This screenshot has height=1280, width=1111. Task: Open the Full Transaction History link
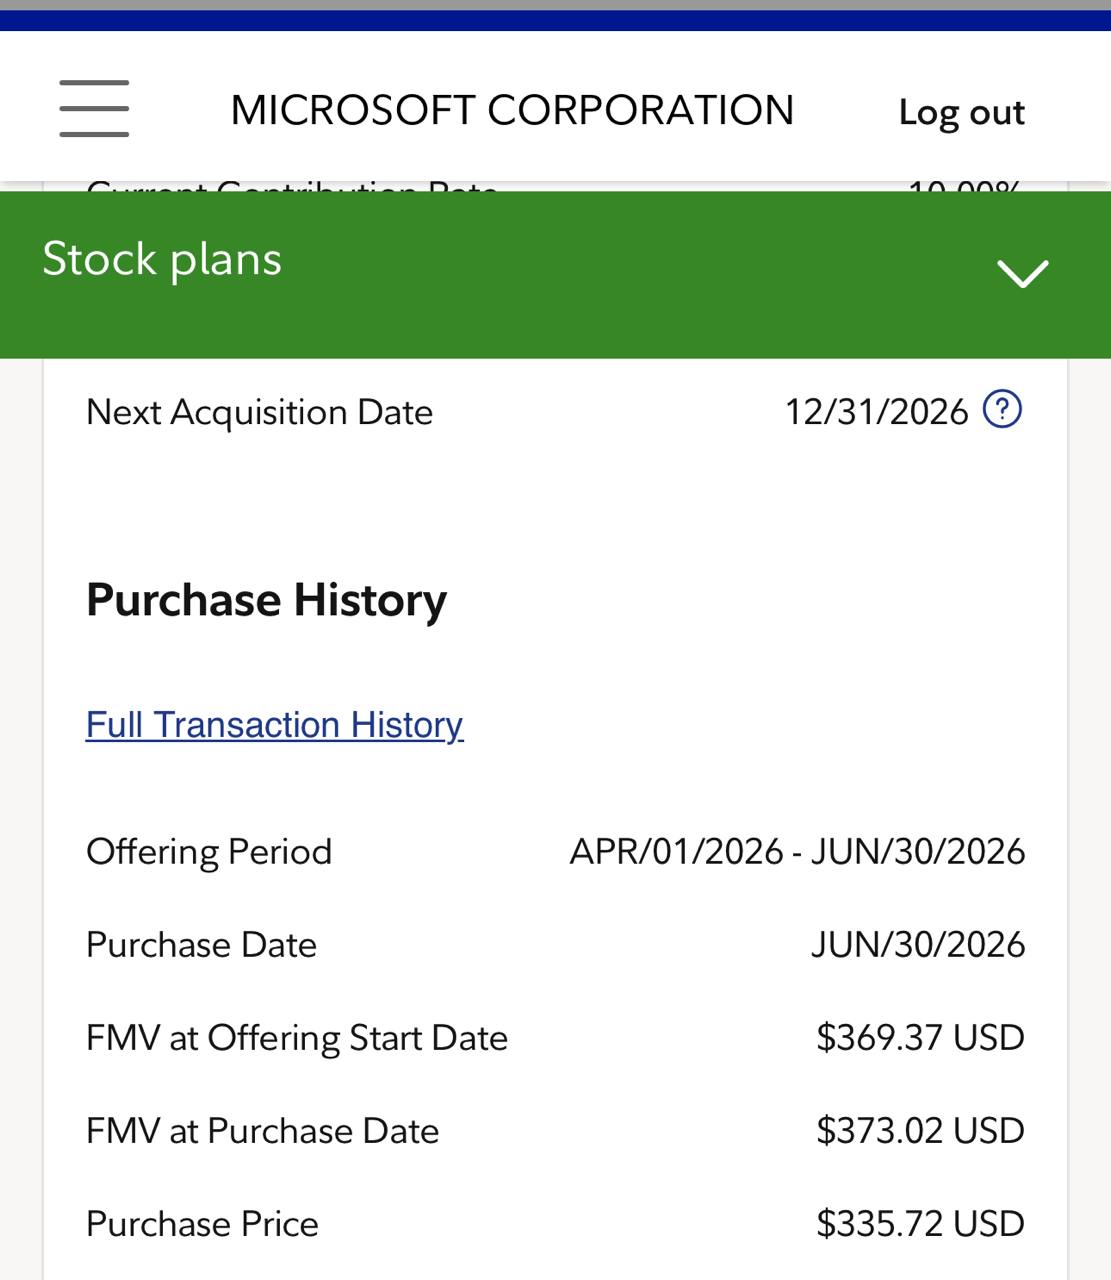coord(275,725)
